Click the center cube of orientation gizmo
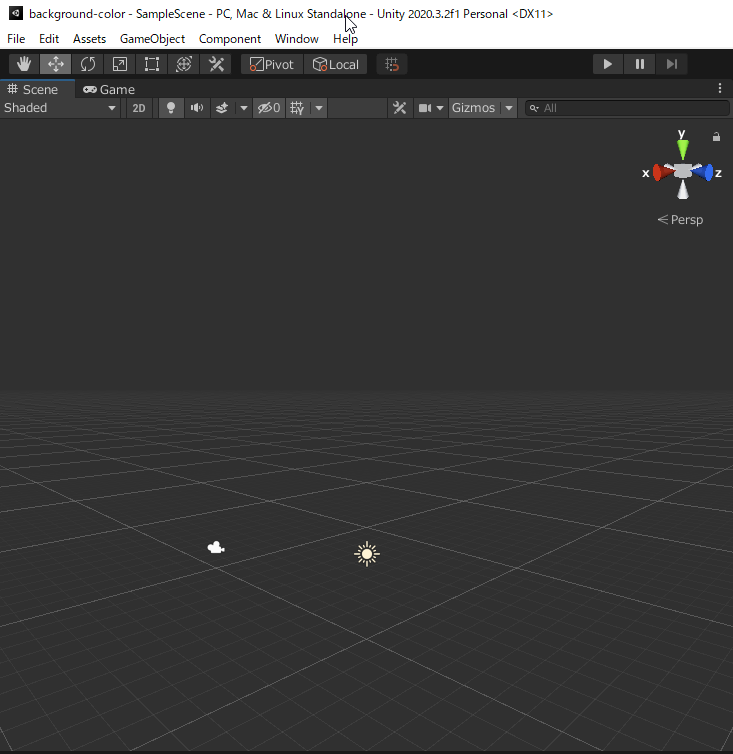Screen dimensions: 733x754 [x=682, y=171]
